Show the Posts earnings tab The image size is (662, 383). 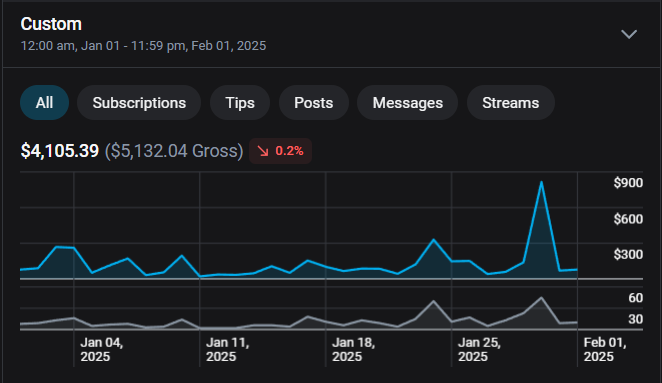pos(314,103)
